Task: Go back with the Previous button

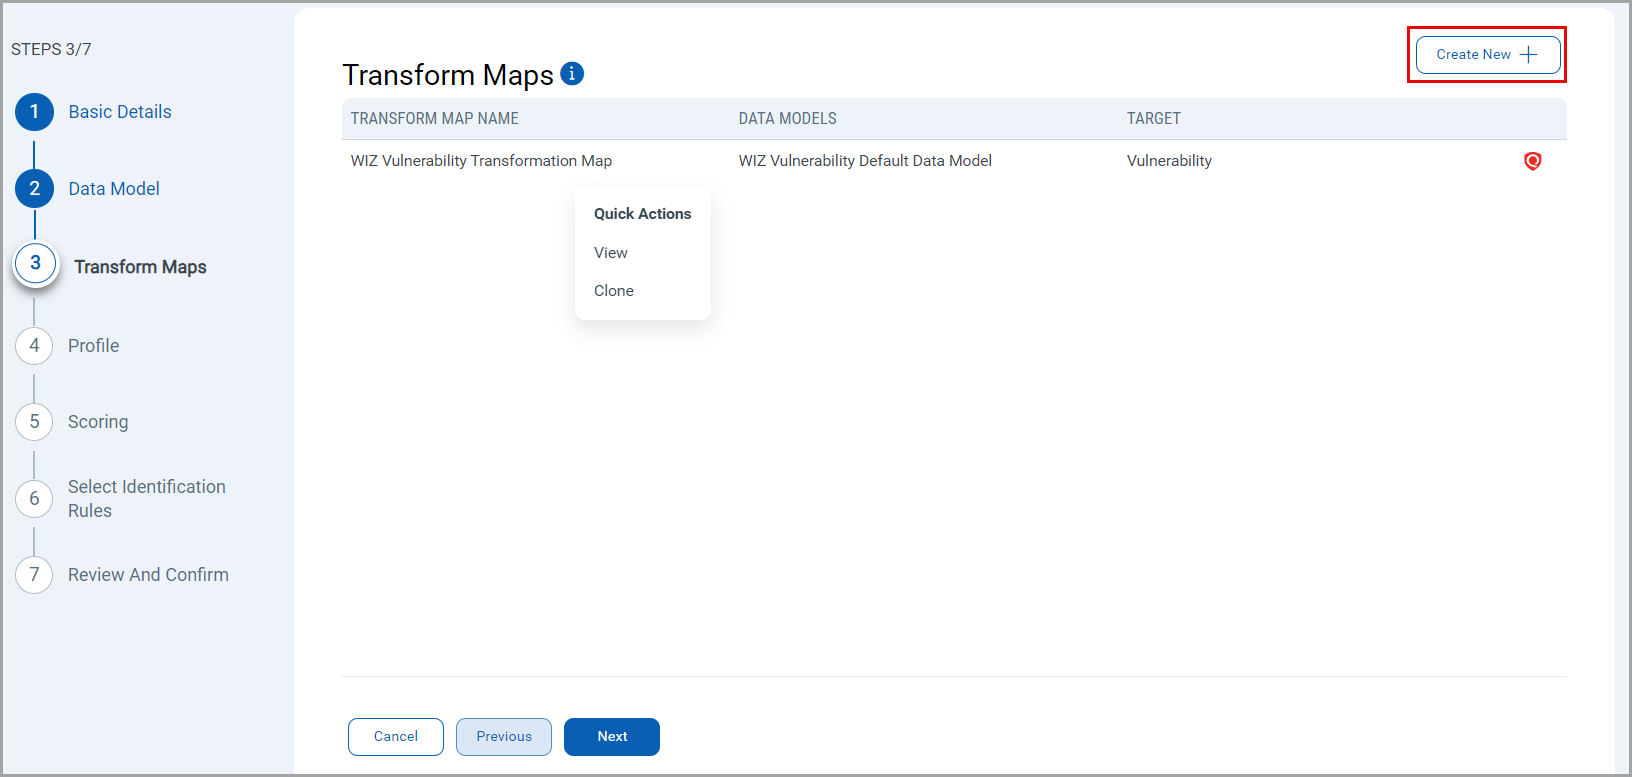Action: (504, 737)
